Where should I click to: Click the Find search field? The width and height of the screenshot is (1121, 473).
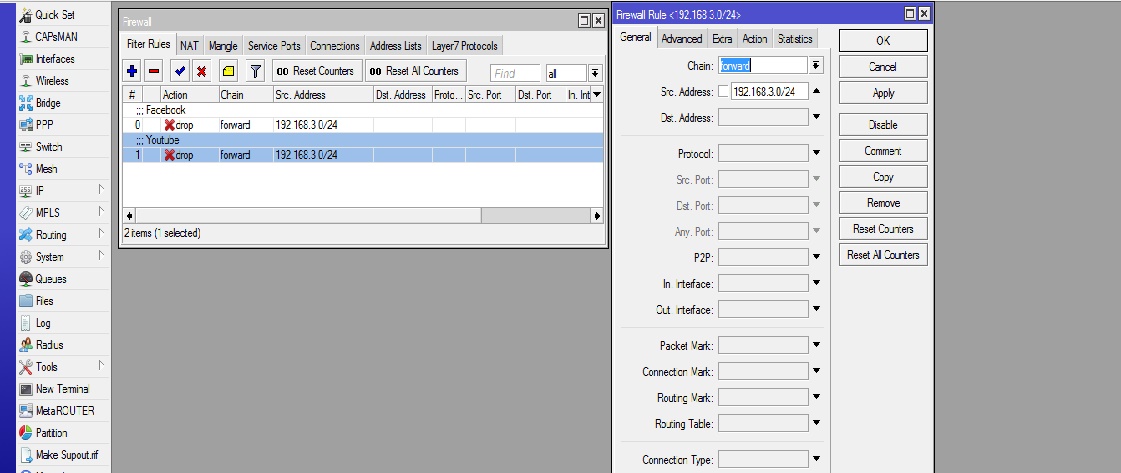click(515, 74)
